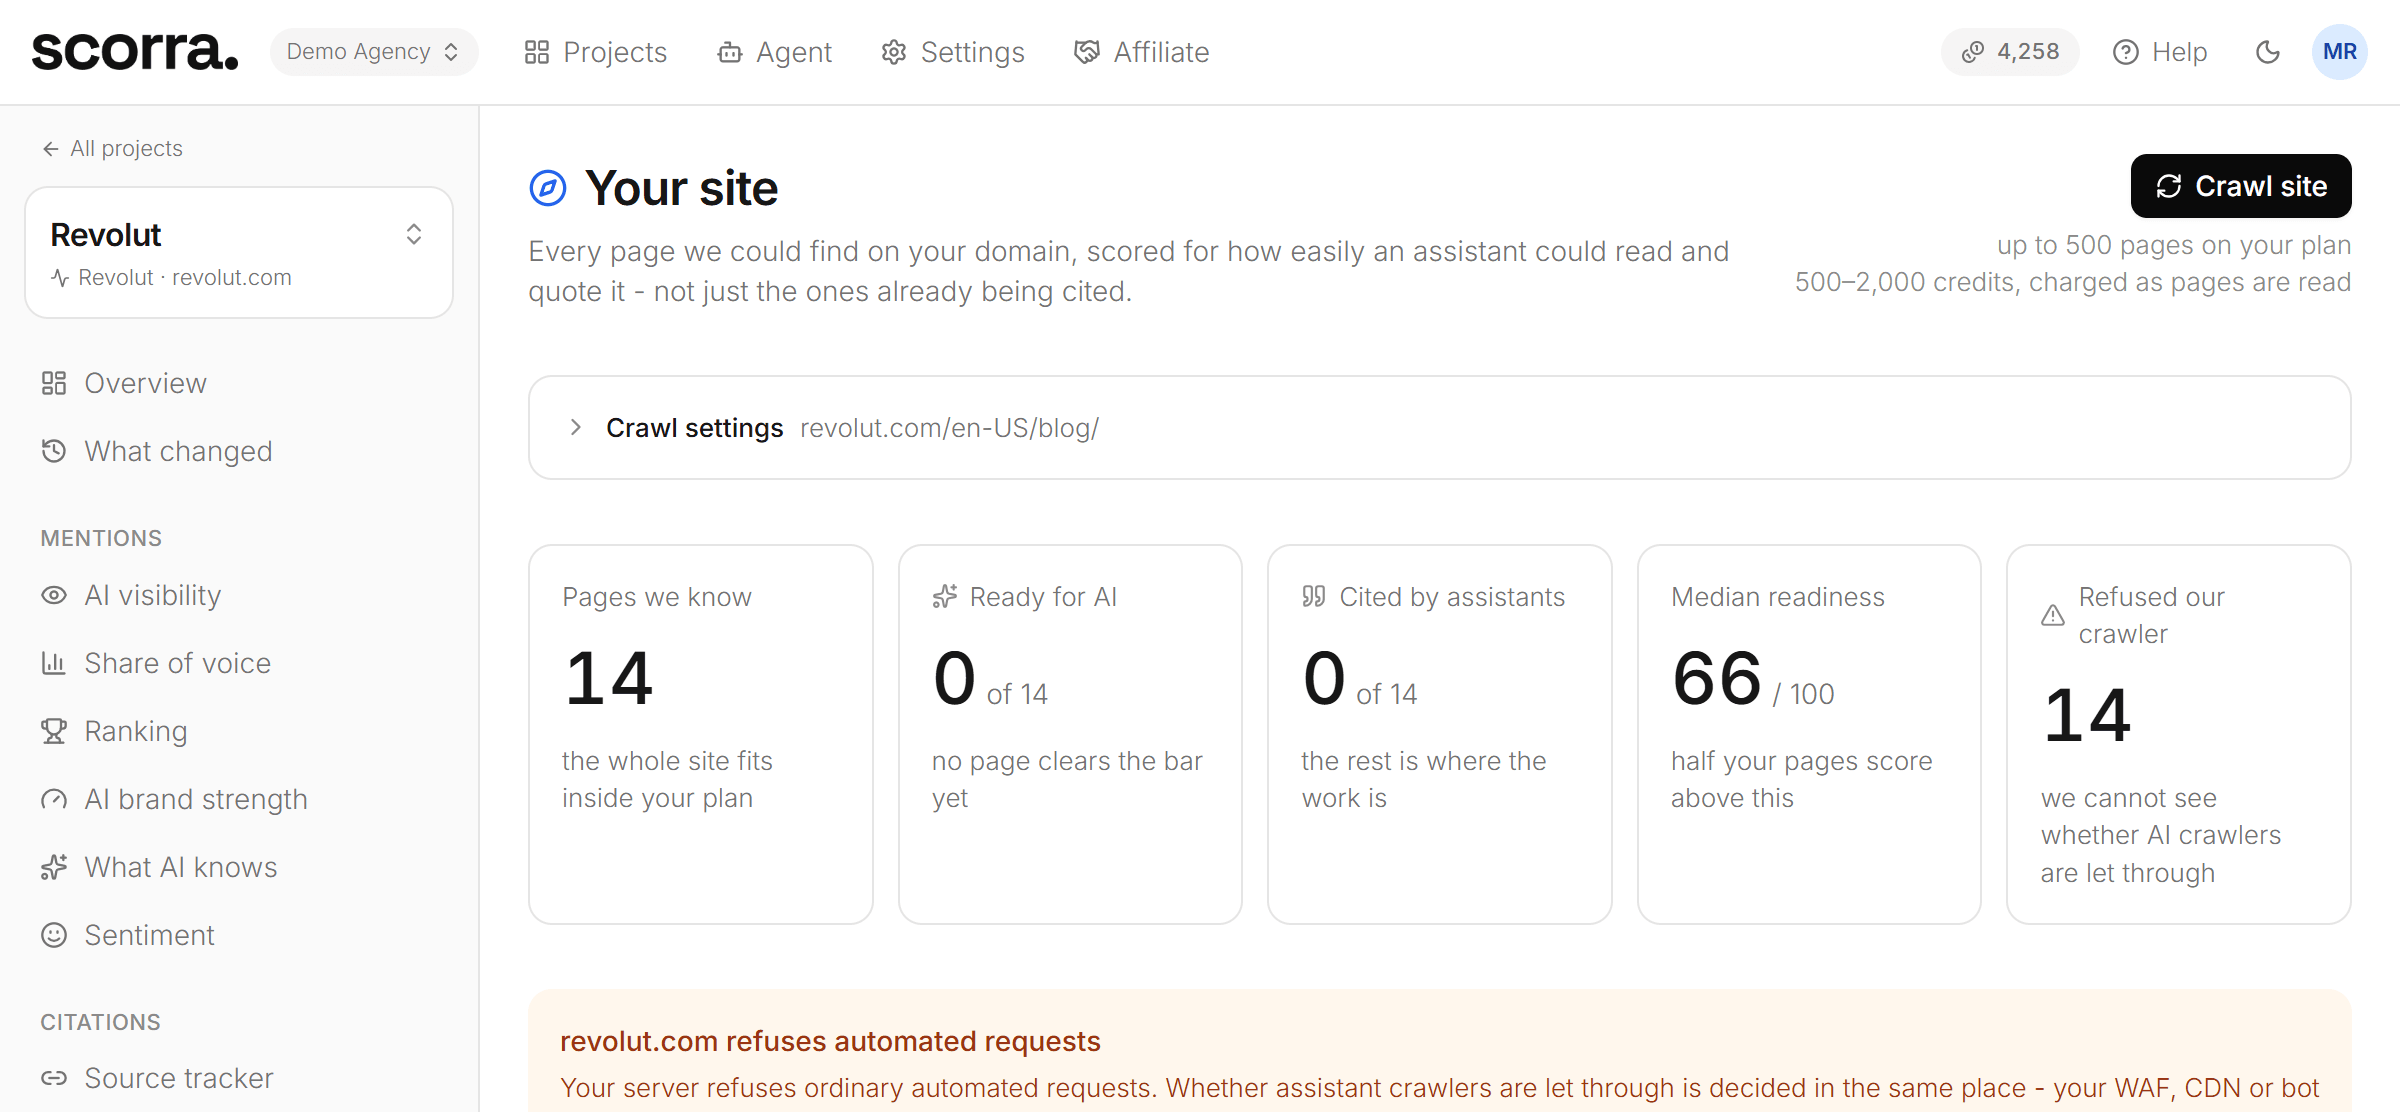Click the revolut.com/en-US/blog/ crawl URL
The width and height of the screenshot is (2400, 1112).
click(x=950, y=428)
